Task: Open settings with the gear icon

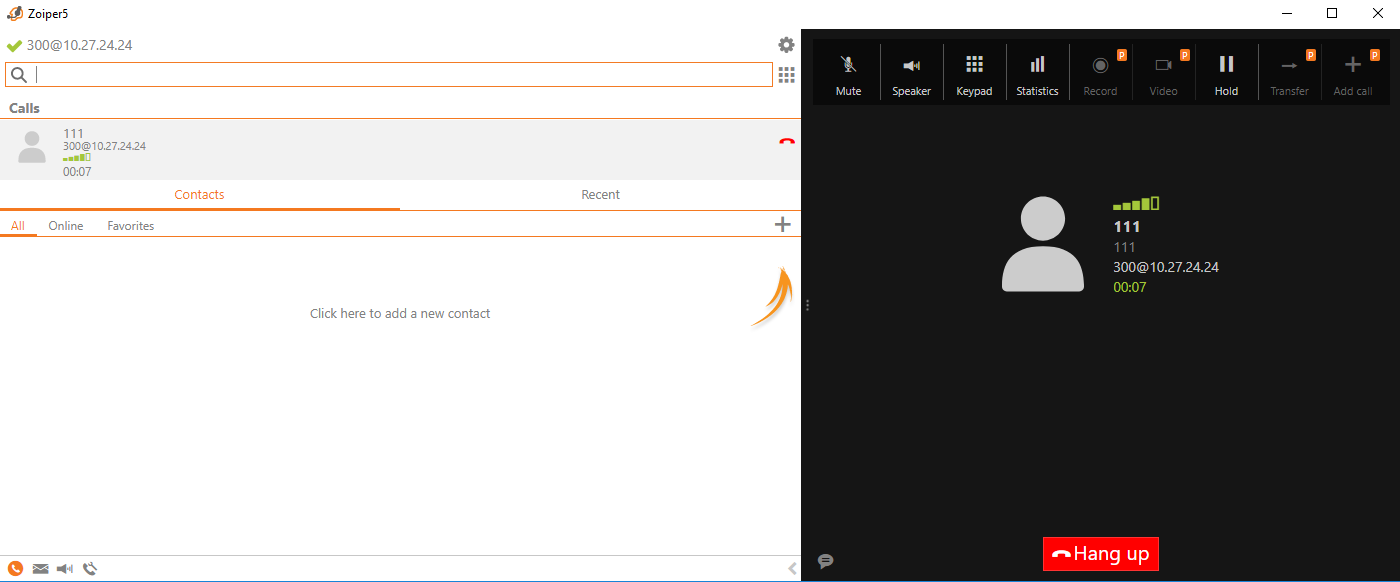Action: pyautogui.click(x=786, y=45)
